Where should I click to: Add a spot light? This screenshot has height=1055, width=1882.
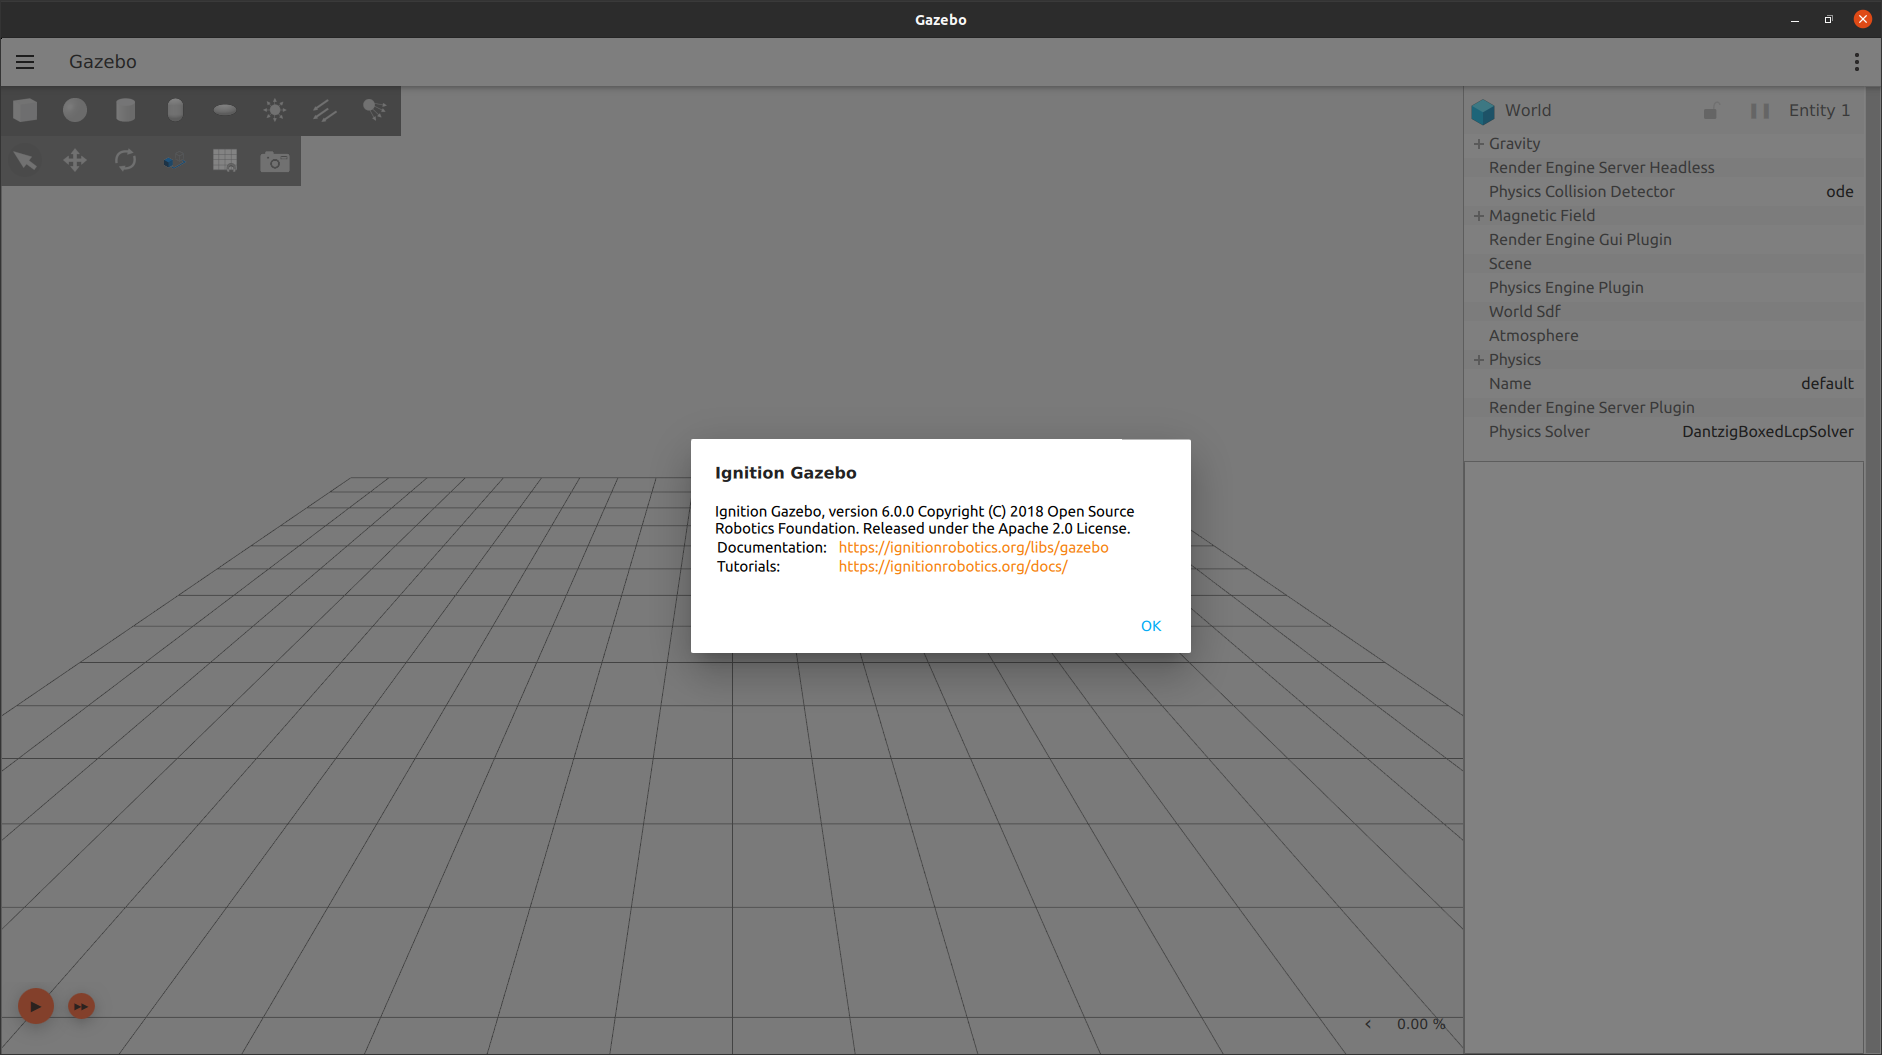click(375, 110)
